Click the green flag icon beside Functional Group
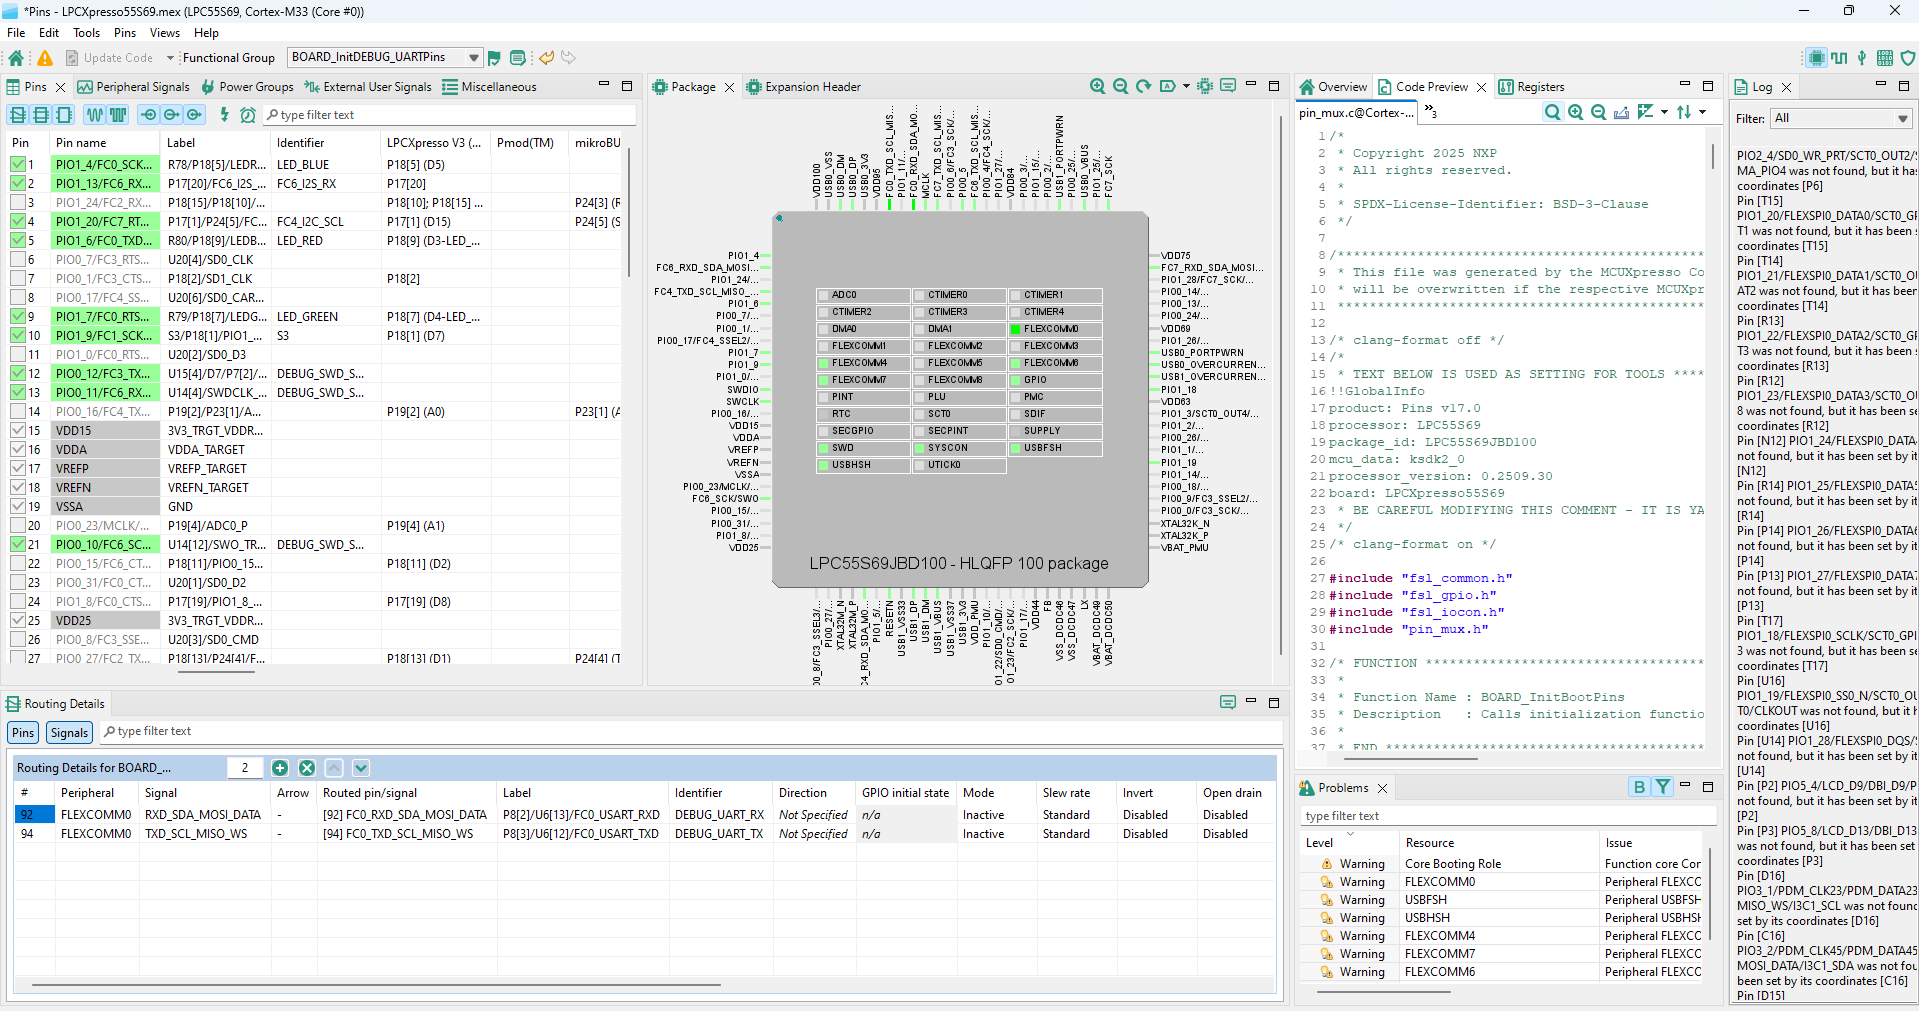The width and height of the screenshot is (1919, 1011). [494, 58]
